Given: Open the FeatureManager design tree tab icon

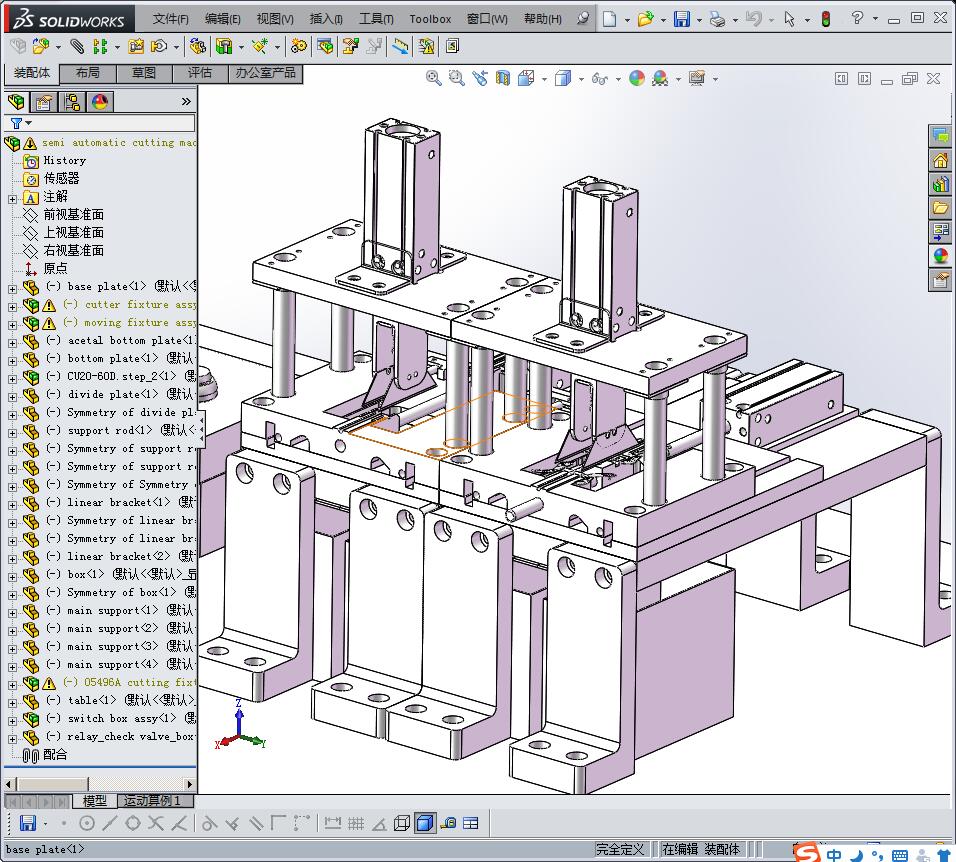Looking at the screenshot, I should 16,102.
